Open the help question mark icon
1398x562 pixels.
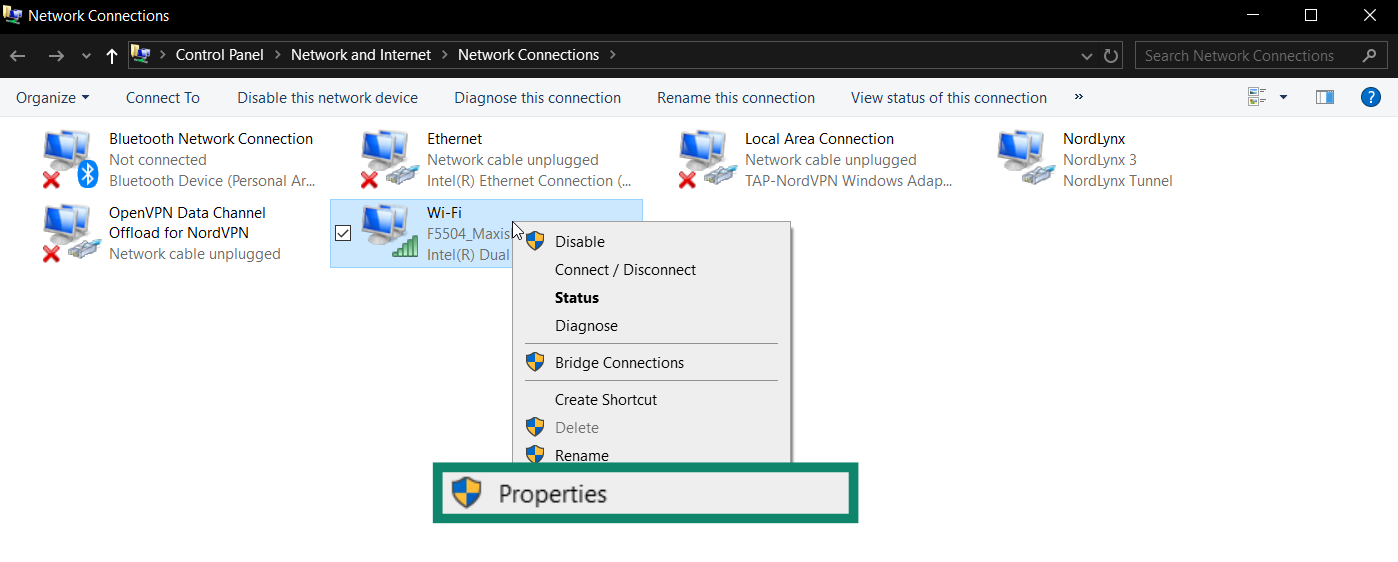(x=1371, y=97)
